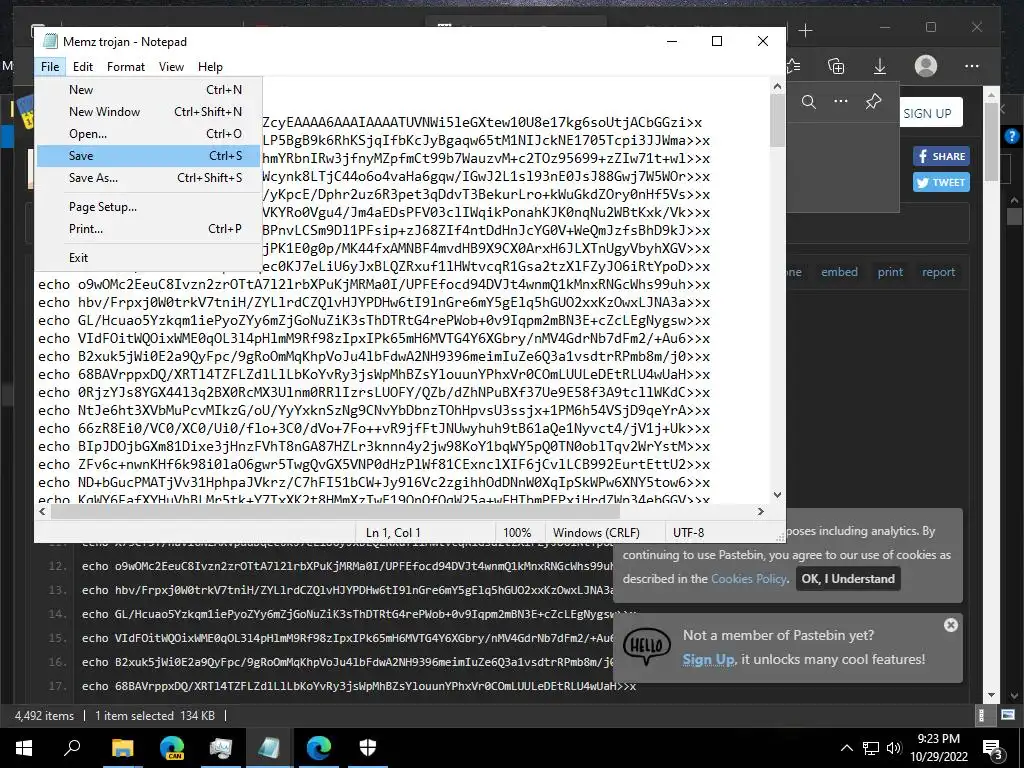Open File Explorer from the taskbar

(122, 748)
